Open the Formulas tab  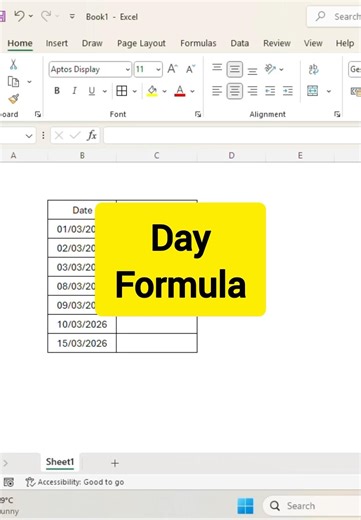pyautogui.click(x=198, y=43)
